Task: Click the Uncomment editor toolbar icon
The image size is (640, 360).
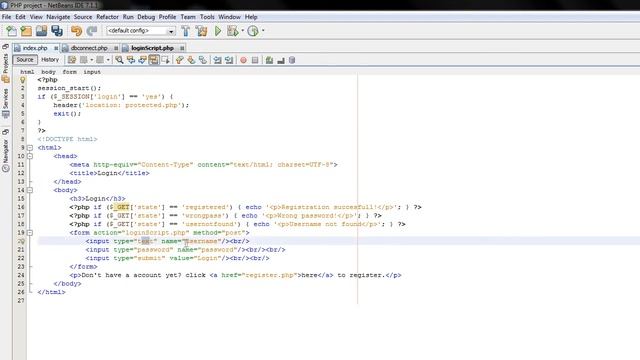Action: (x=281, y=60)
